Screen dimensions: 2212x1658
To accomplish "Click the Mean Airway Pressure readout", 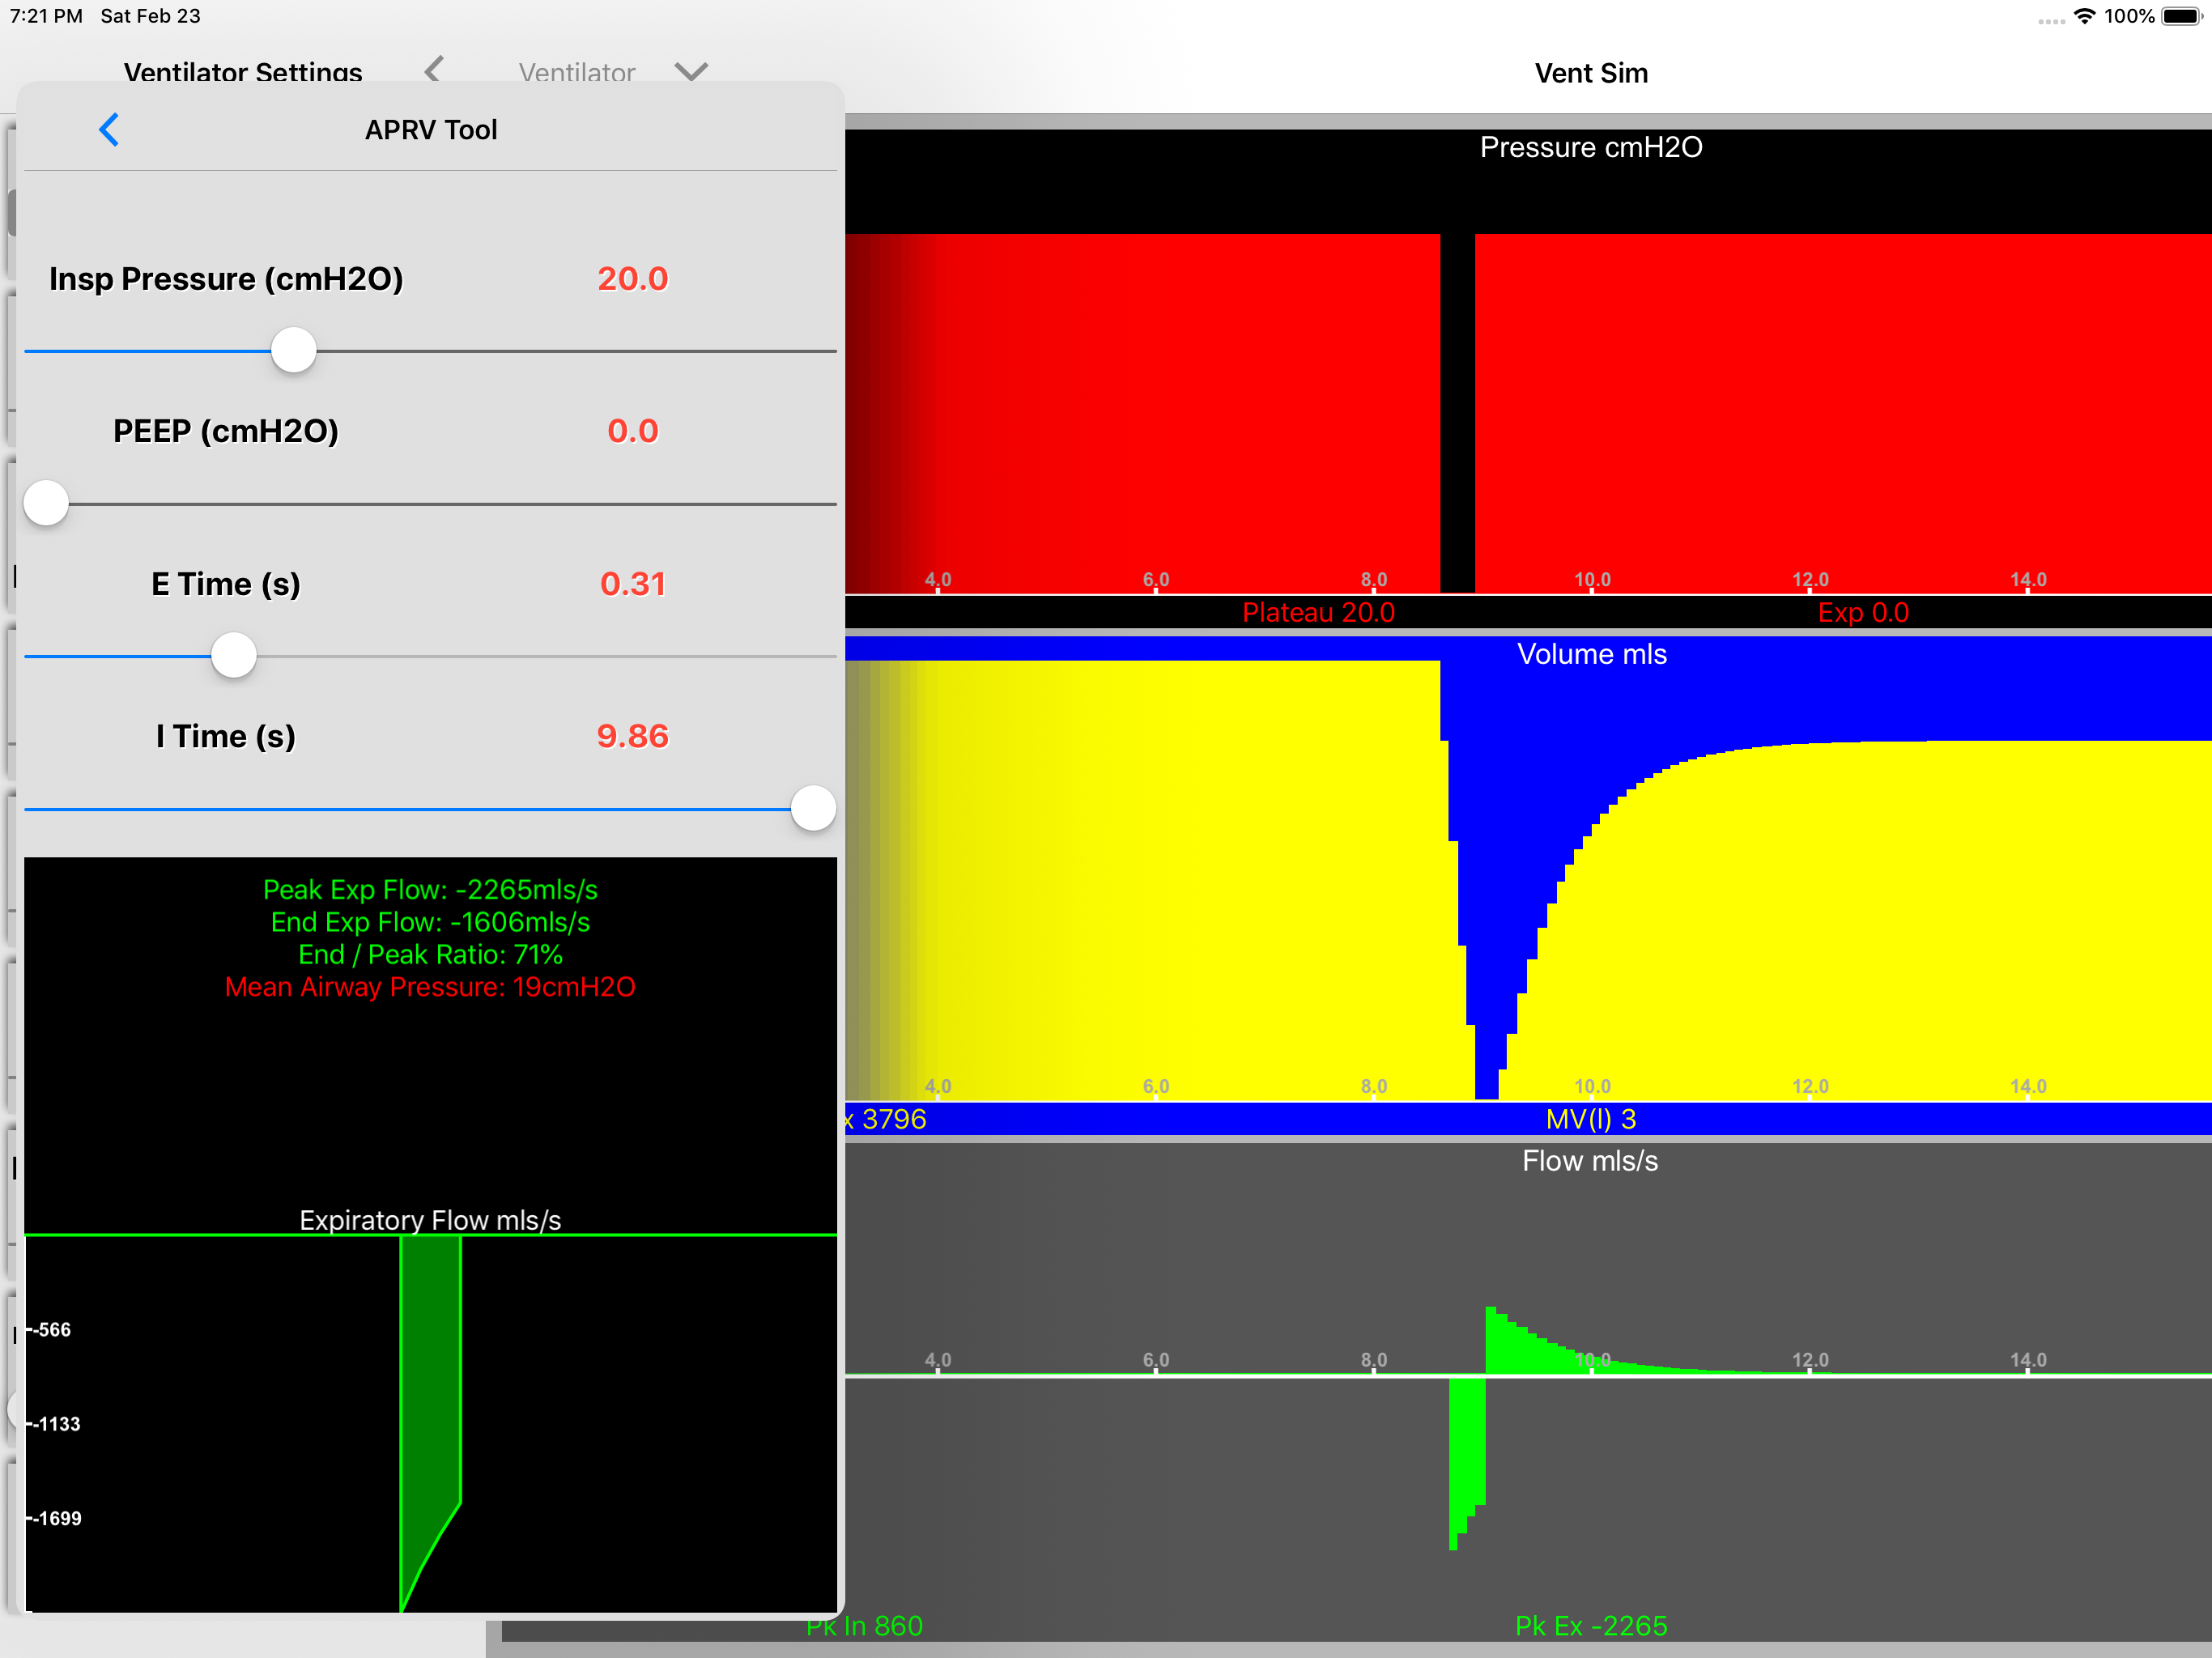I will pos(430,987).
